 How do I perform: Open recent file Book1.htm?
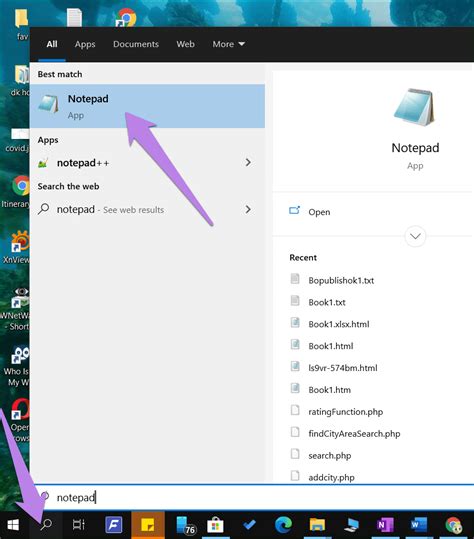pos(330,390)
